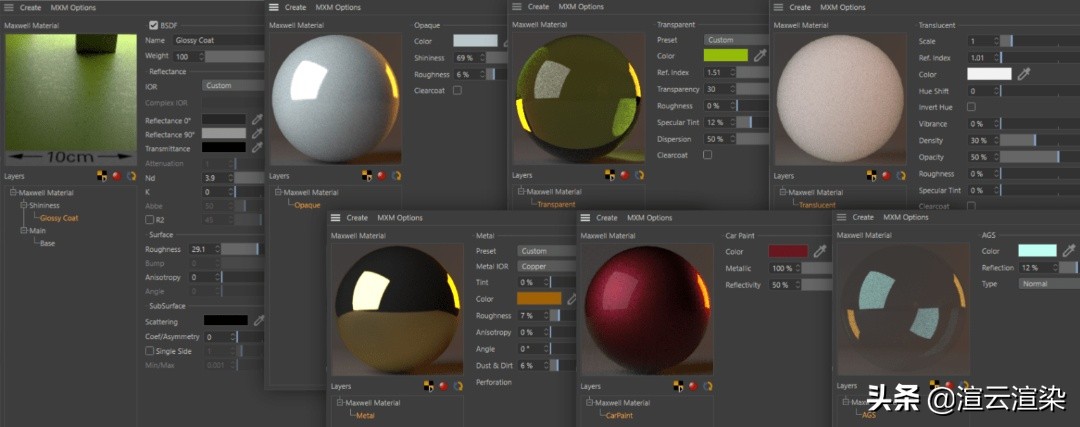Click the green Transparent color swatch

(725, 56)
